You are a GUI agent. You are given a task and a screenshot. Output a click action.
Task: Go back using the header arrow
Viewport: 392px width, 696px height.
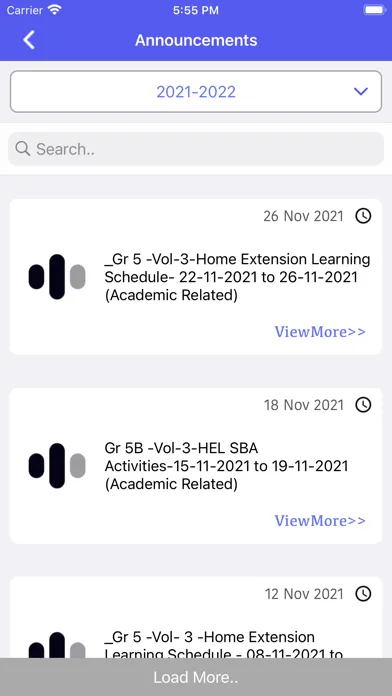pyautogui.click(x=29, y=40)
